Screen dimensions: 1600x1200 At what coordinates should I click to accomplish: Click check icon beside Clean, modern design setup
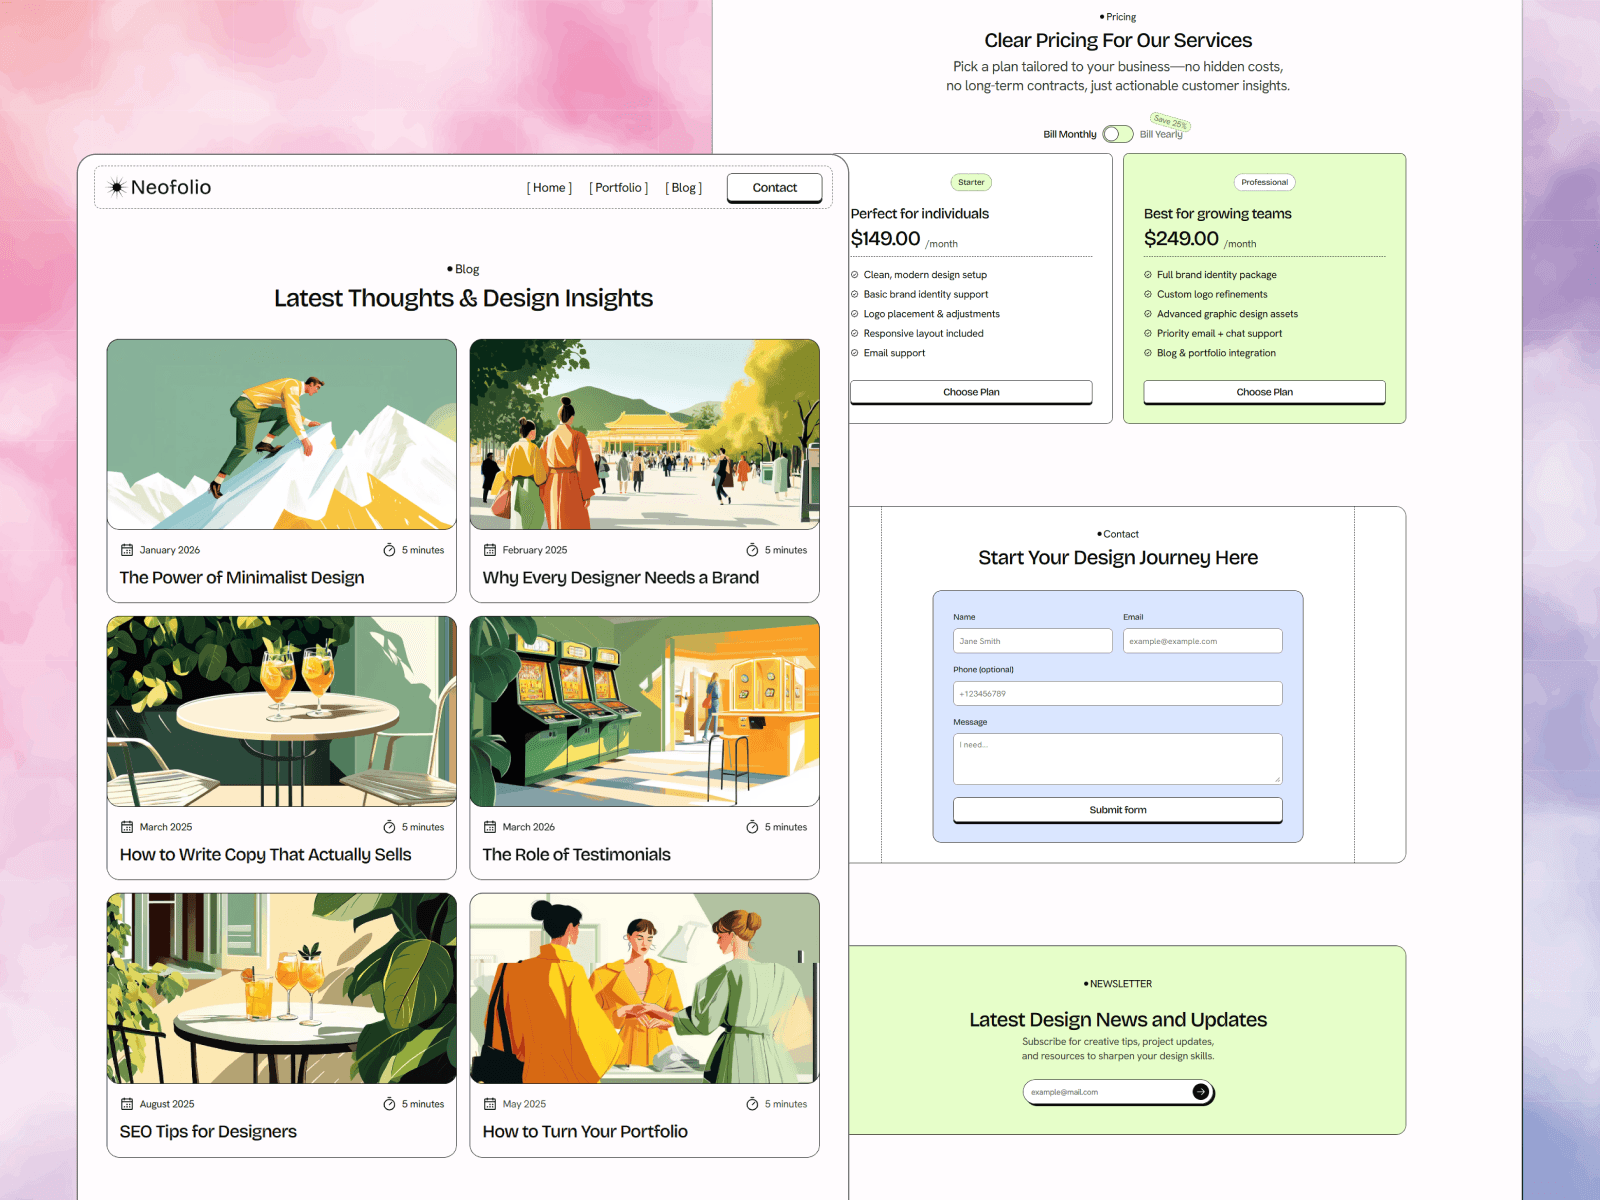(855, 275)
